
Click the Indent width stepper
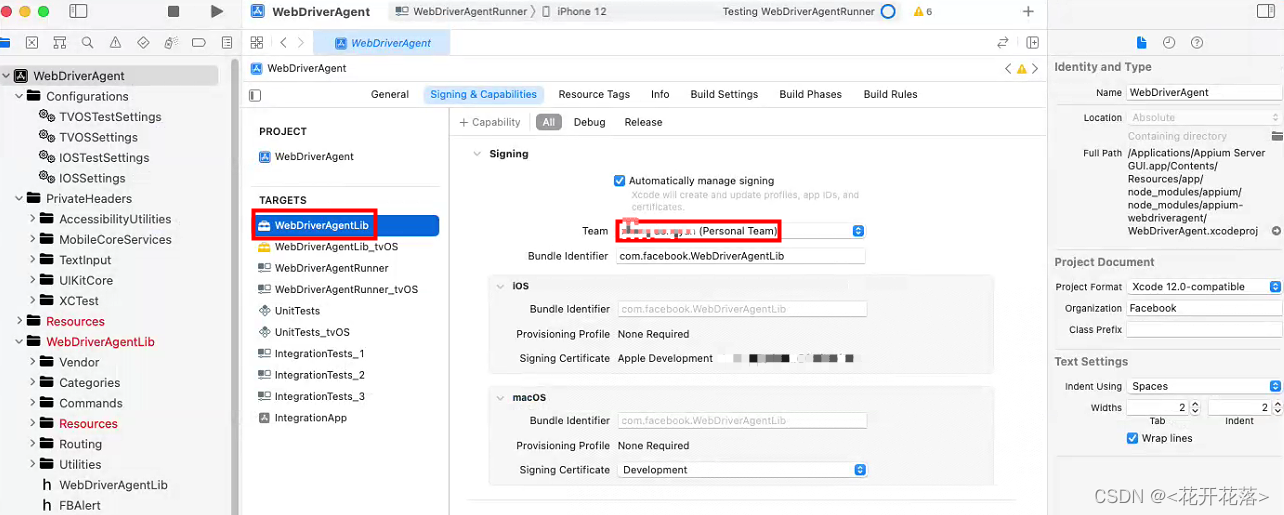[1277, 408]
